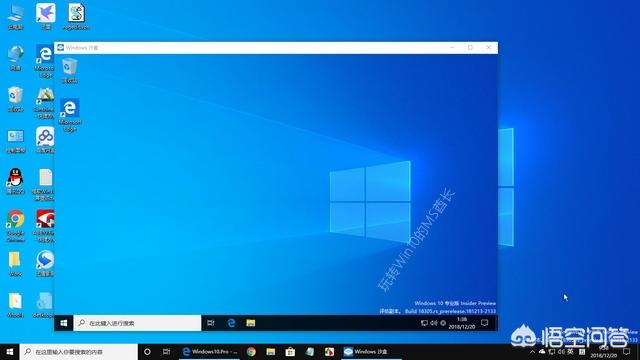Open File Explorer on the sandbox taskbar
This screenshot has width=640, height=360.
[251, 323]
